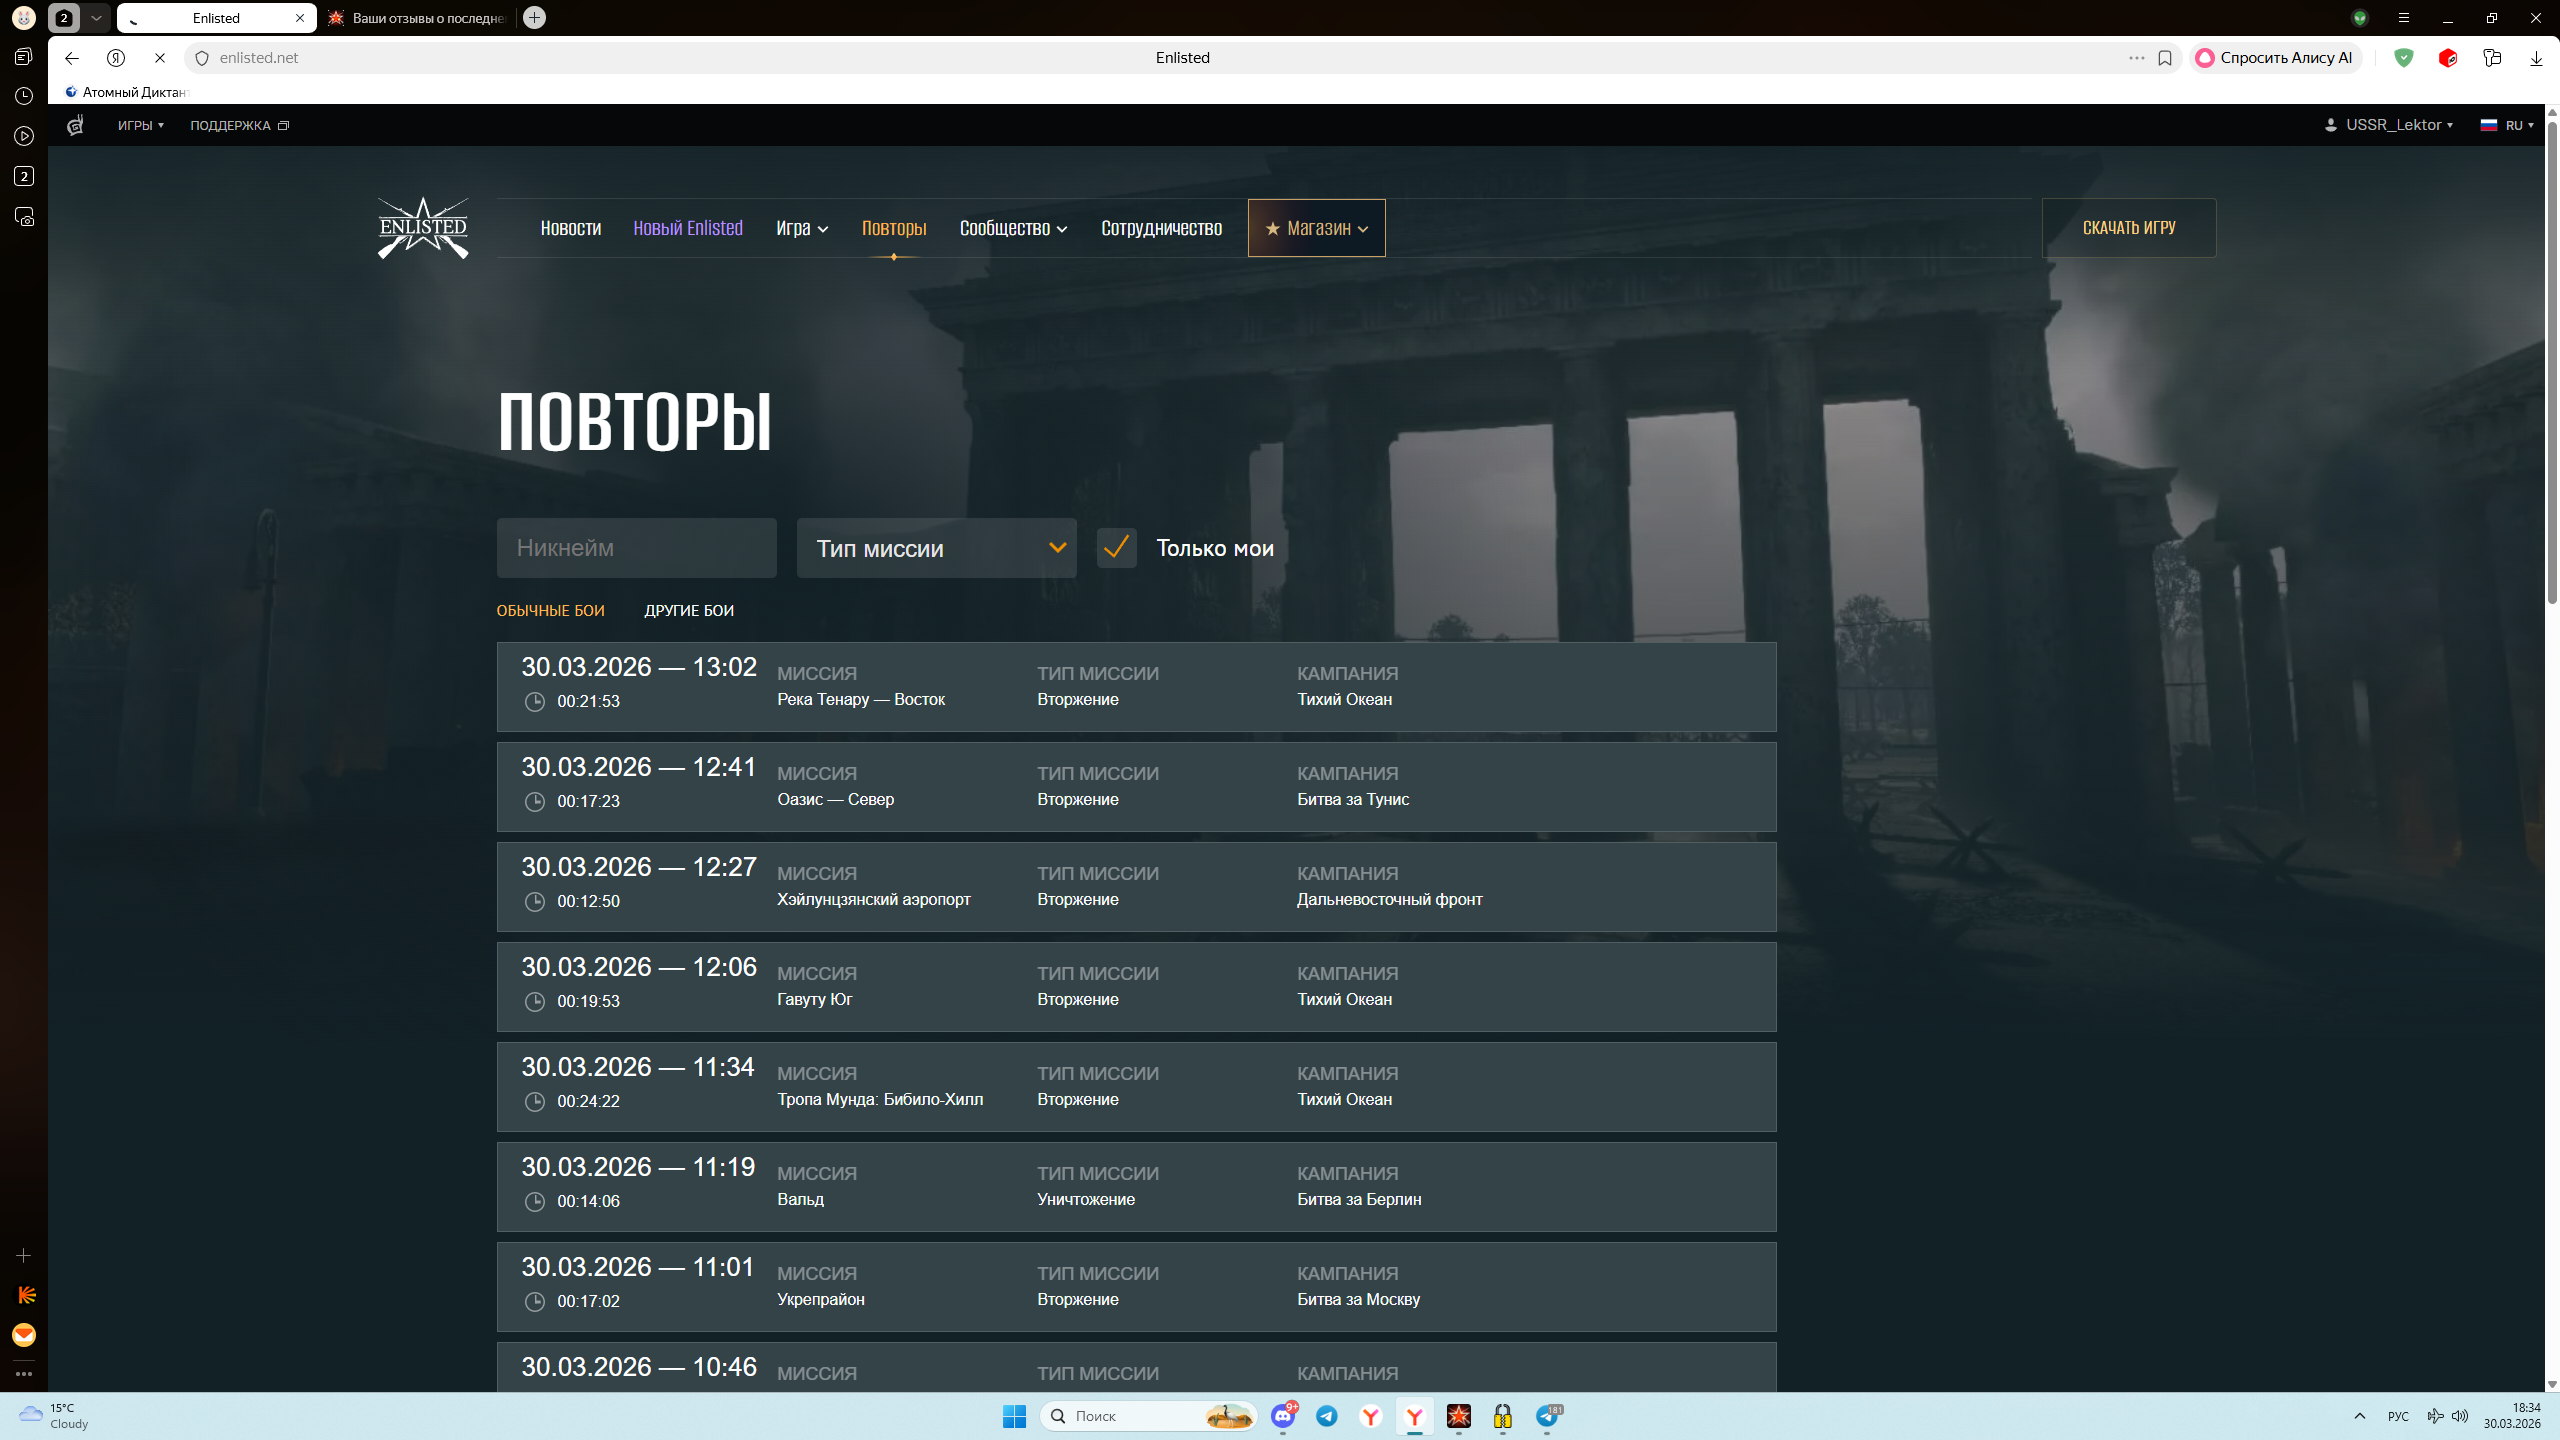Open the "Новый Enlisted" link
Screen dimensions: 2560x1440
(688, 228)
